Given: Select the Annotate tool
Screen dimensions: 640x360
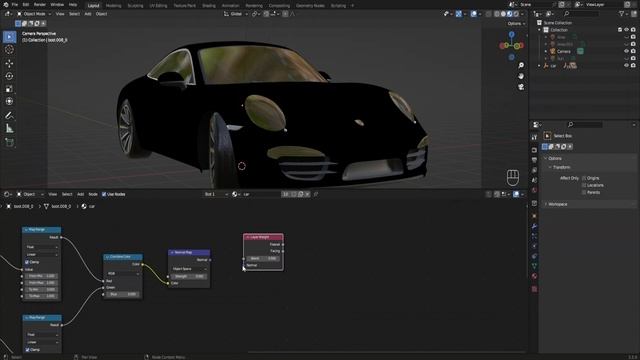Looking at the screenshot, I should [x=9, y=116].
